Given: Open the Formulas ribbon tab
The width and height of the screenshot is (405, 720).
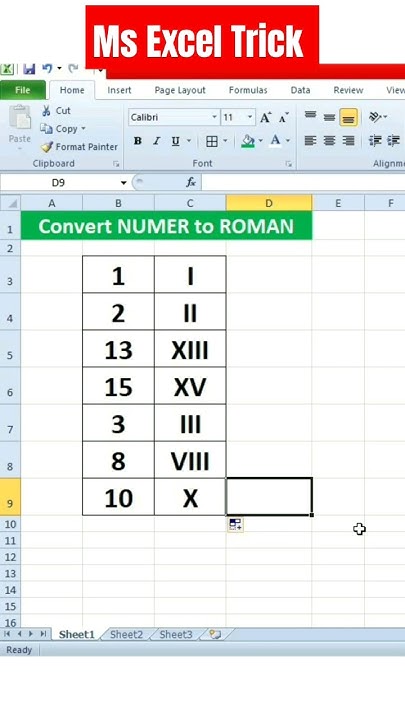Looking at the screenshot, I should (x=248, y=90).
